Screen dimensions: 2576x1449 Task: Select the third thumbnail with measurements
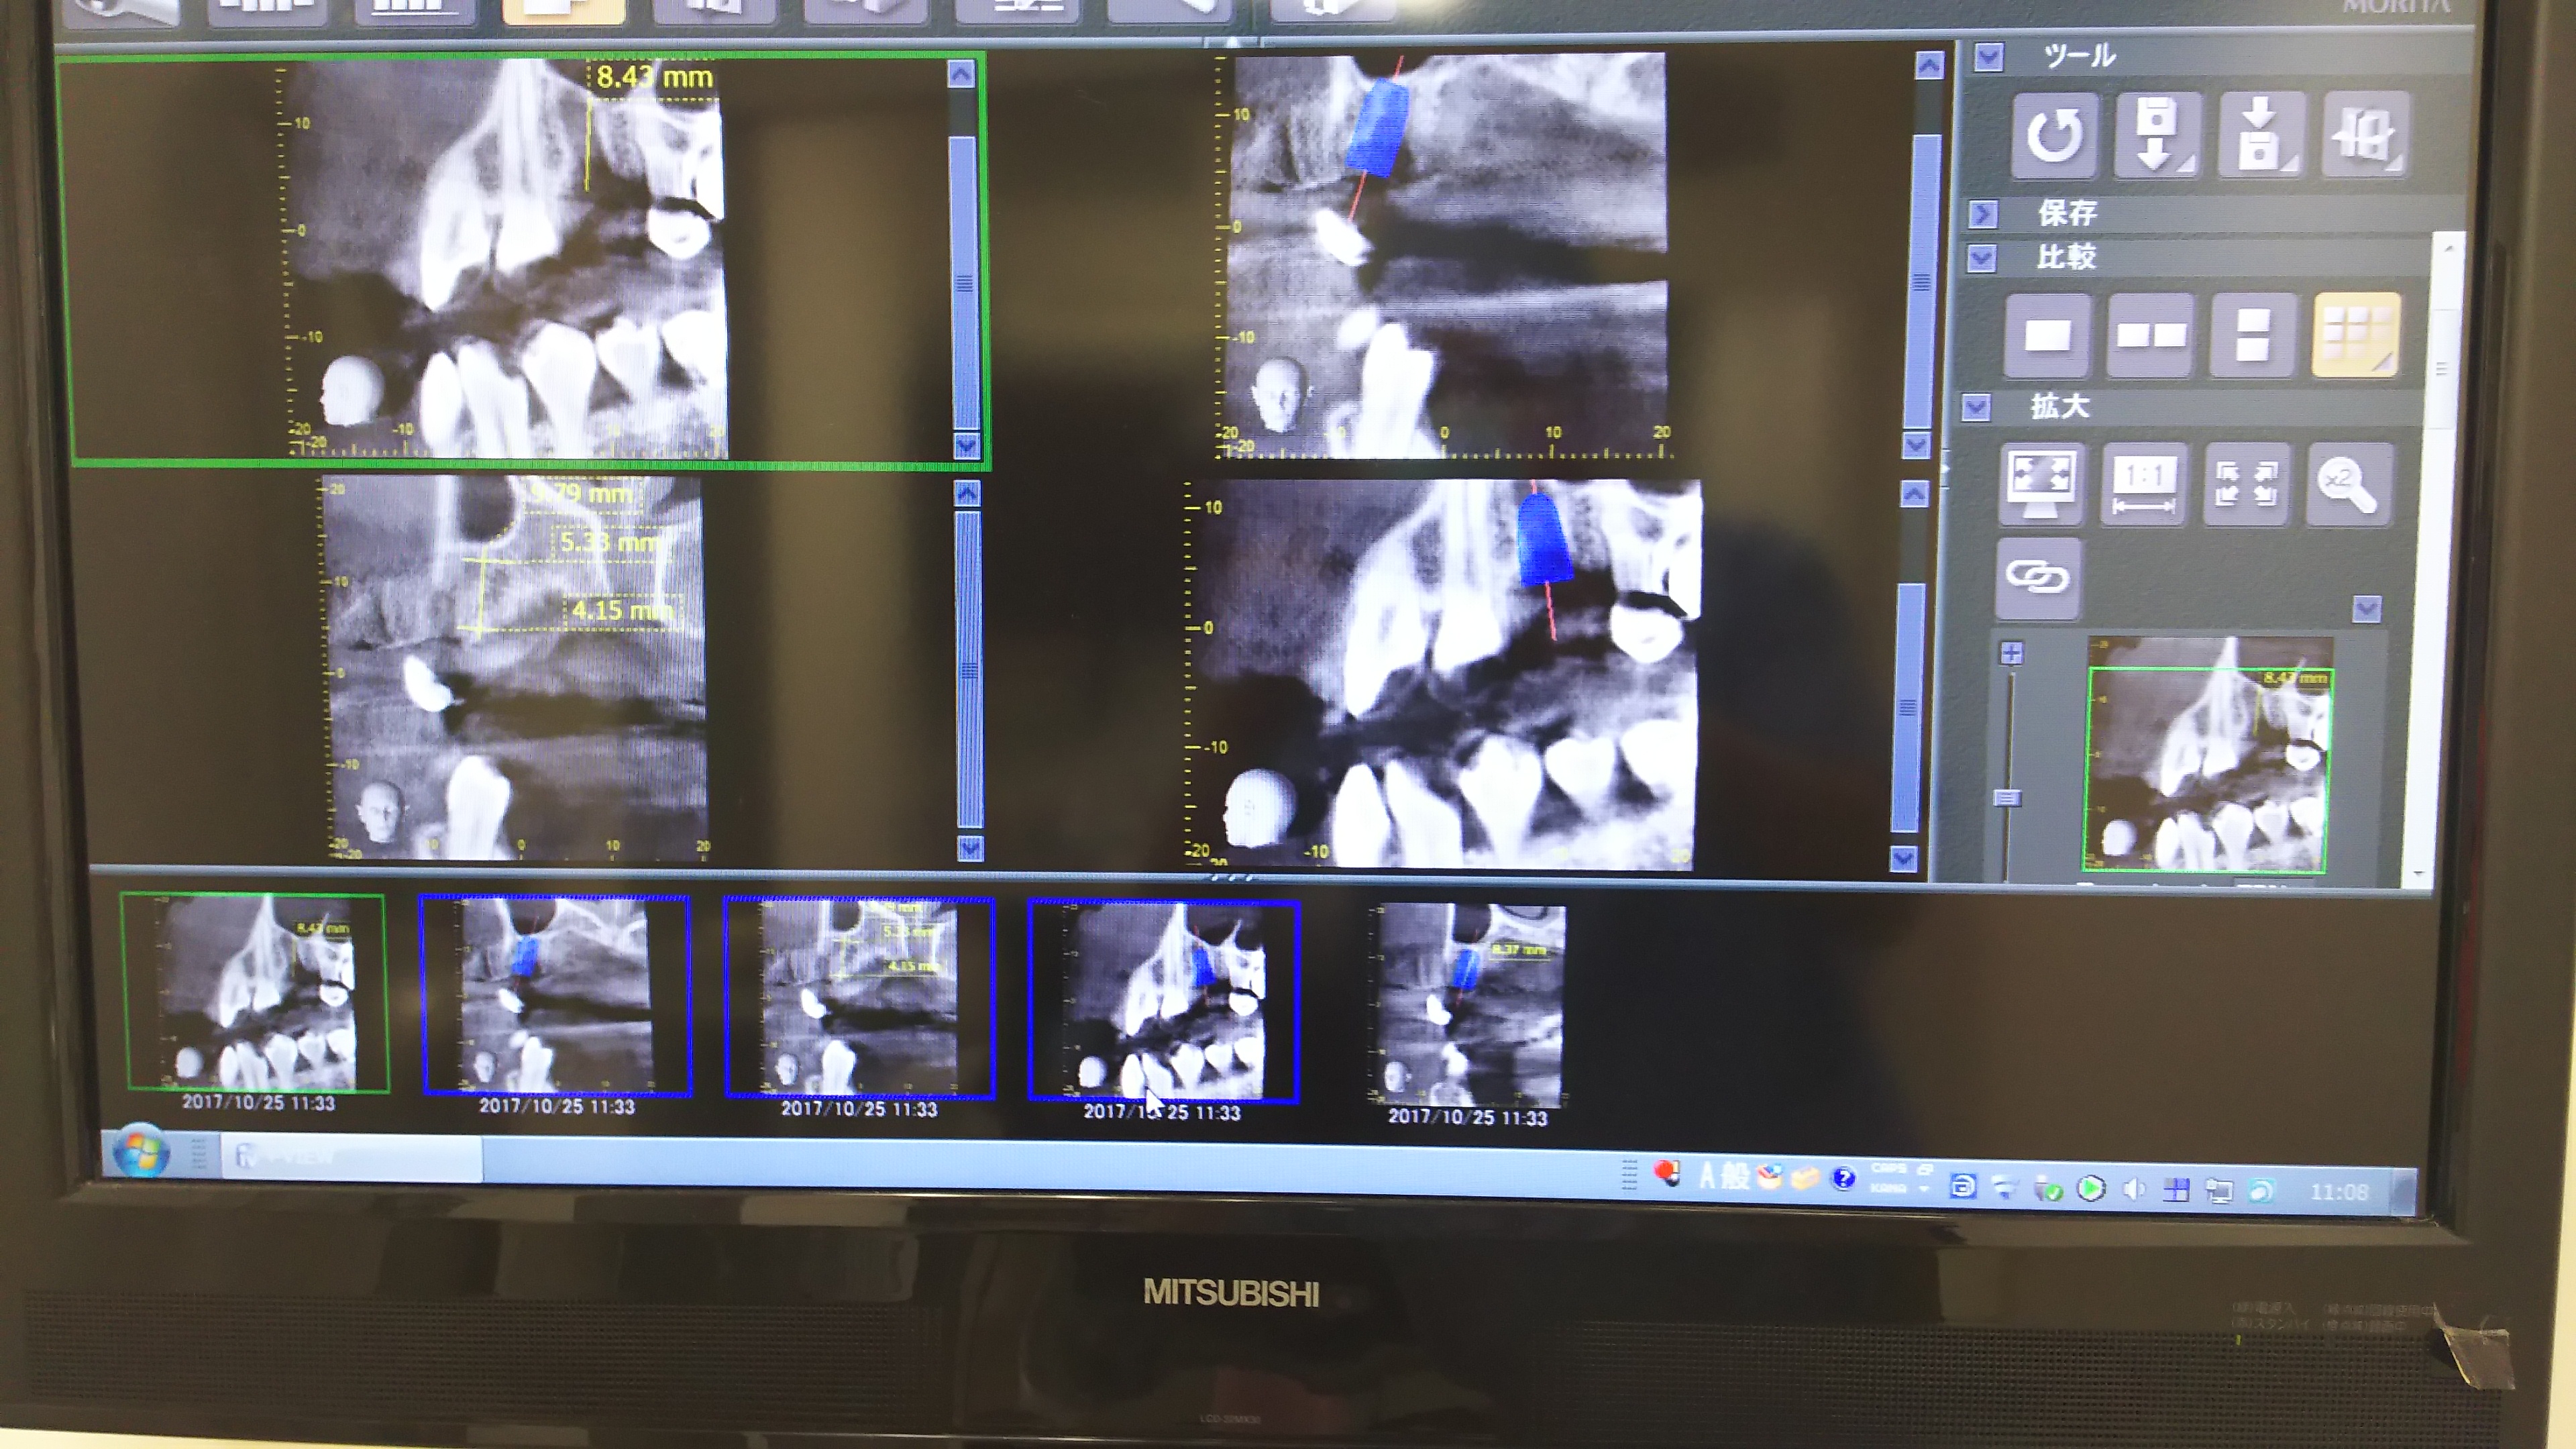860,998
